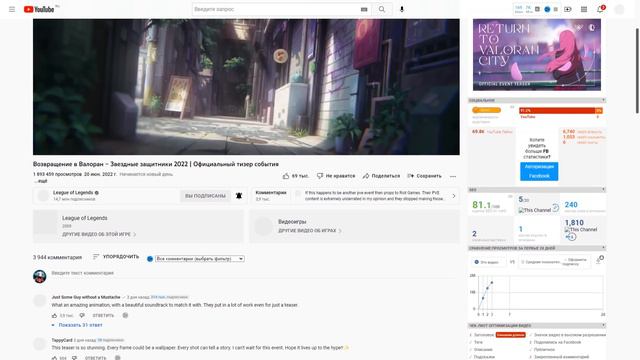Click the 81.1 SEO score value

click(x=481, y=205)
